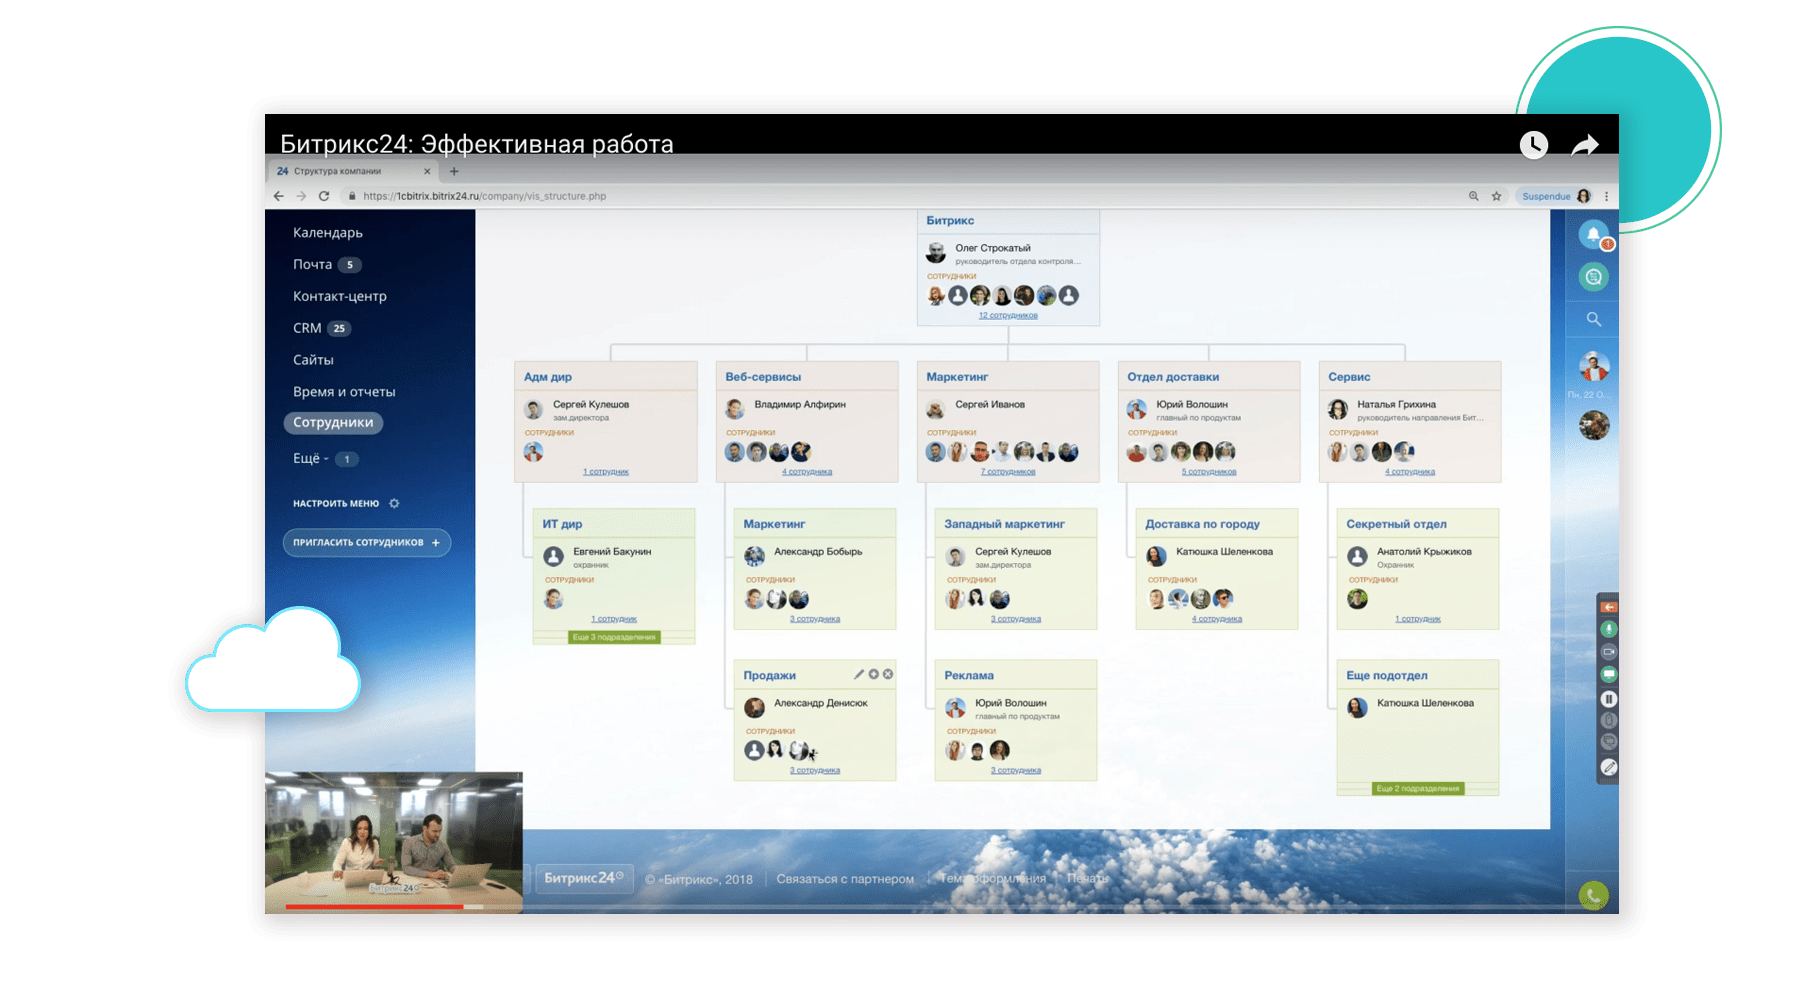Screen dimensions: 1800x1000
Task: Open '12 сотрудников' link under Битрикс
Action: 1007,316
